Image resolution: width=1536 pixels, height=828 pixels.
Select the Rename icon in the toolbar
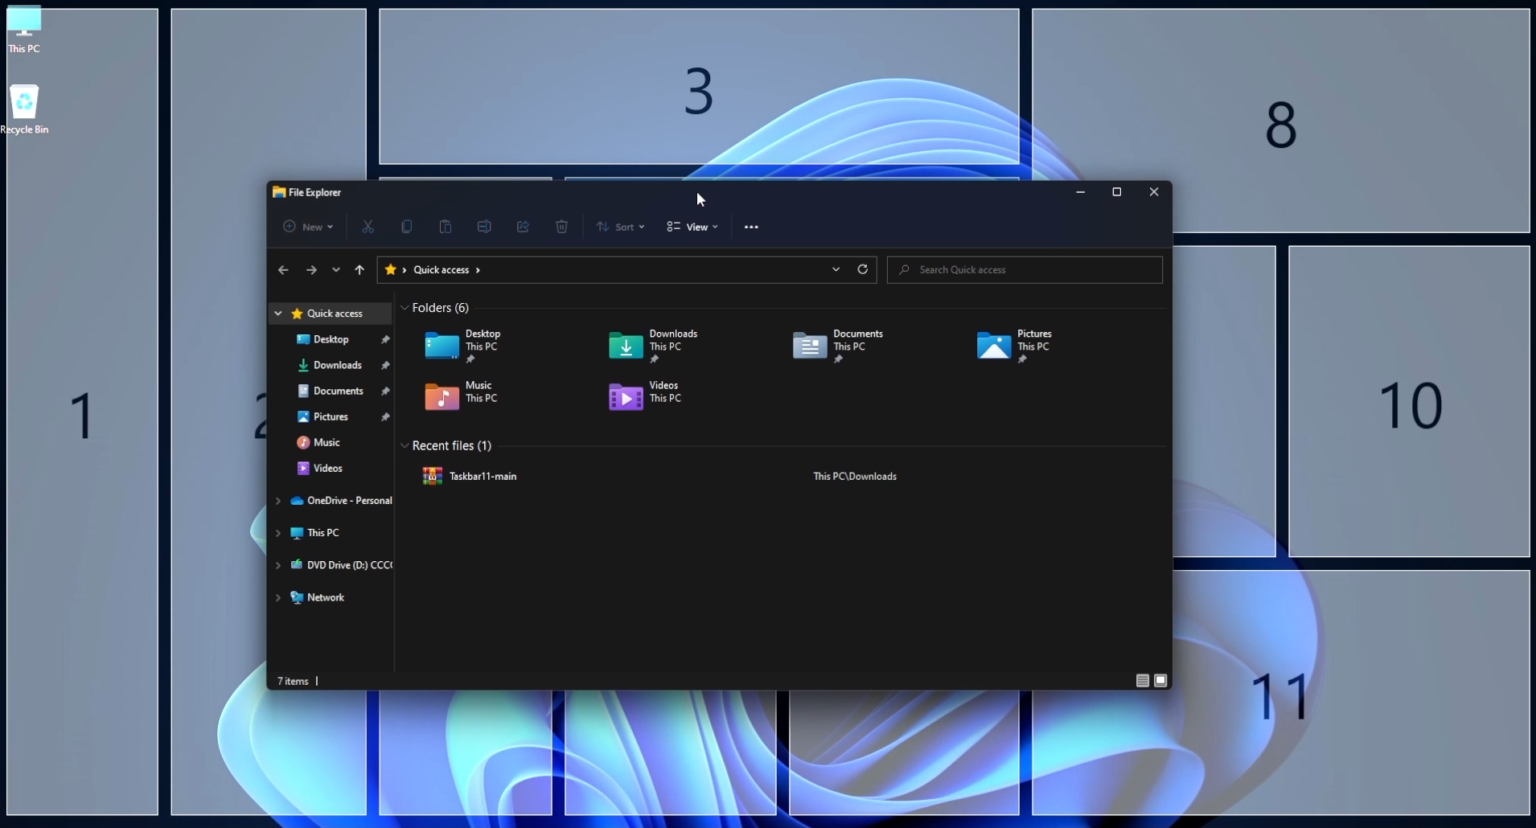click(484, 226)
